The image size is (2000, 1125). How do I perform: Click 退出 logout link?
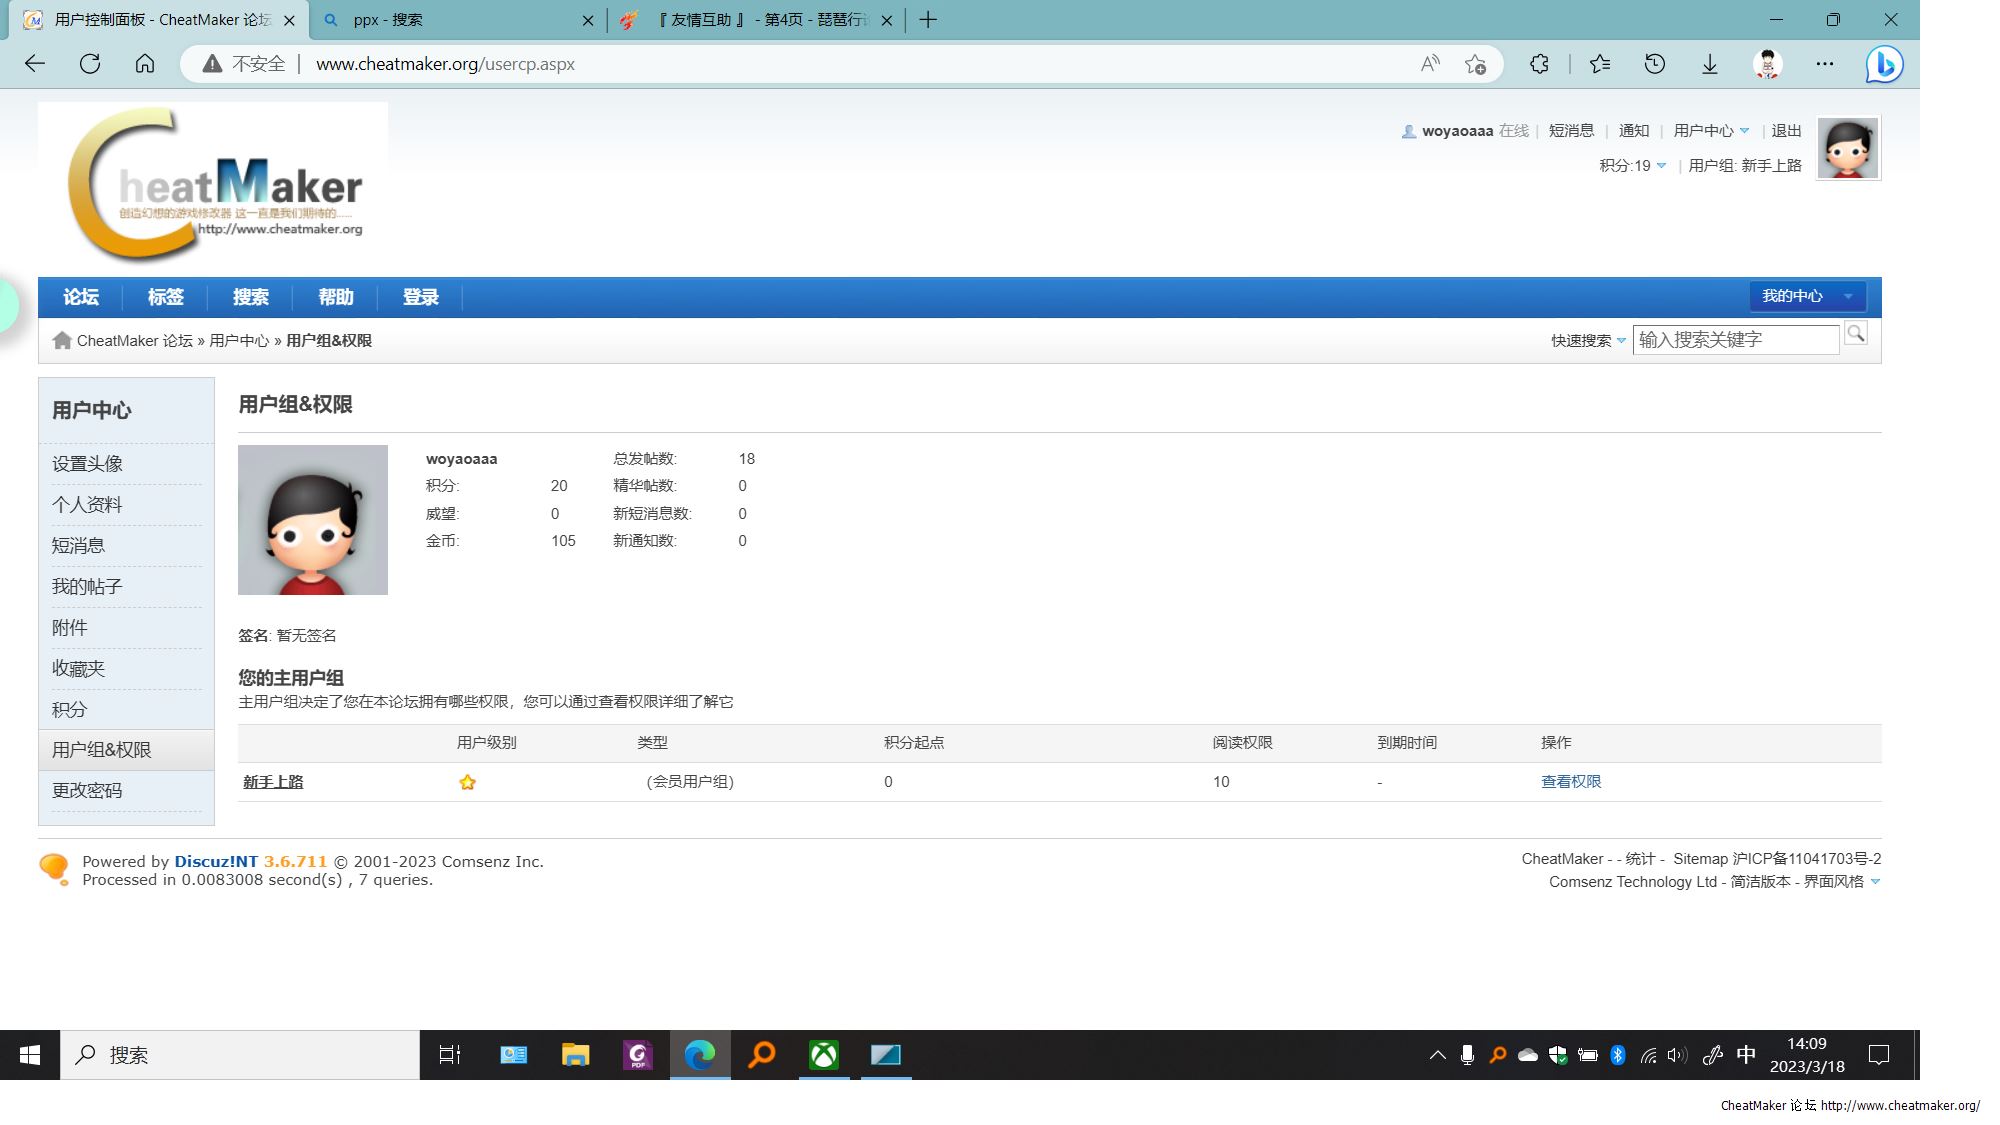[1786, 131]
